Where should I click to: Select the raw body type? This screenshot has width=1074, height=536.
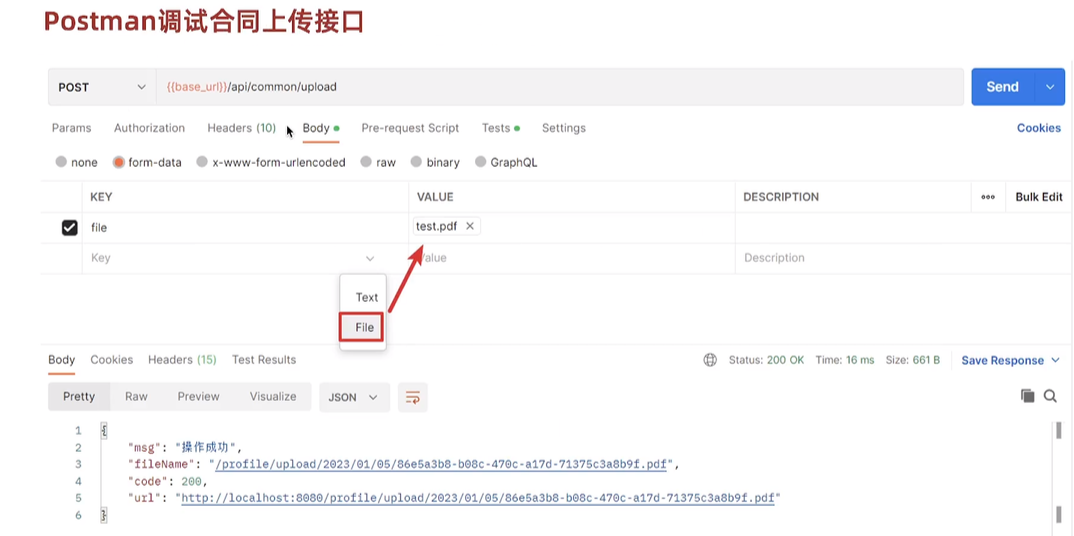pos(378,162)
